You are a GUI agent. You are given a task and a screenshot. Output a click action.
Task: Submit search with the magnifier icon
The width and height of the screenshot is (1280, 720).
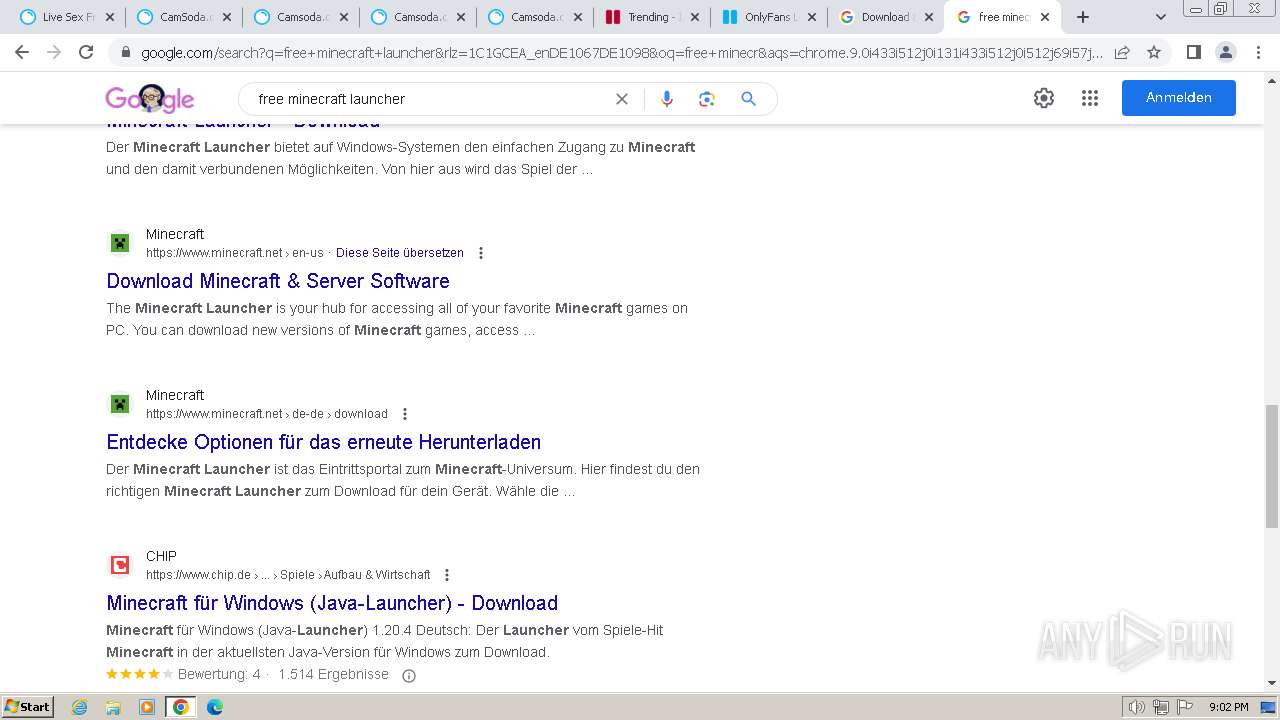748,99
